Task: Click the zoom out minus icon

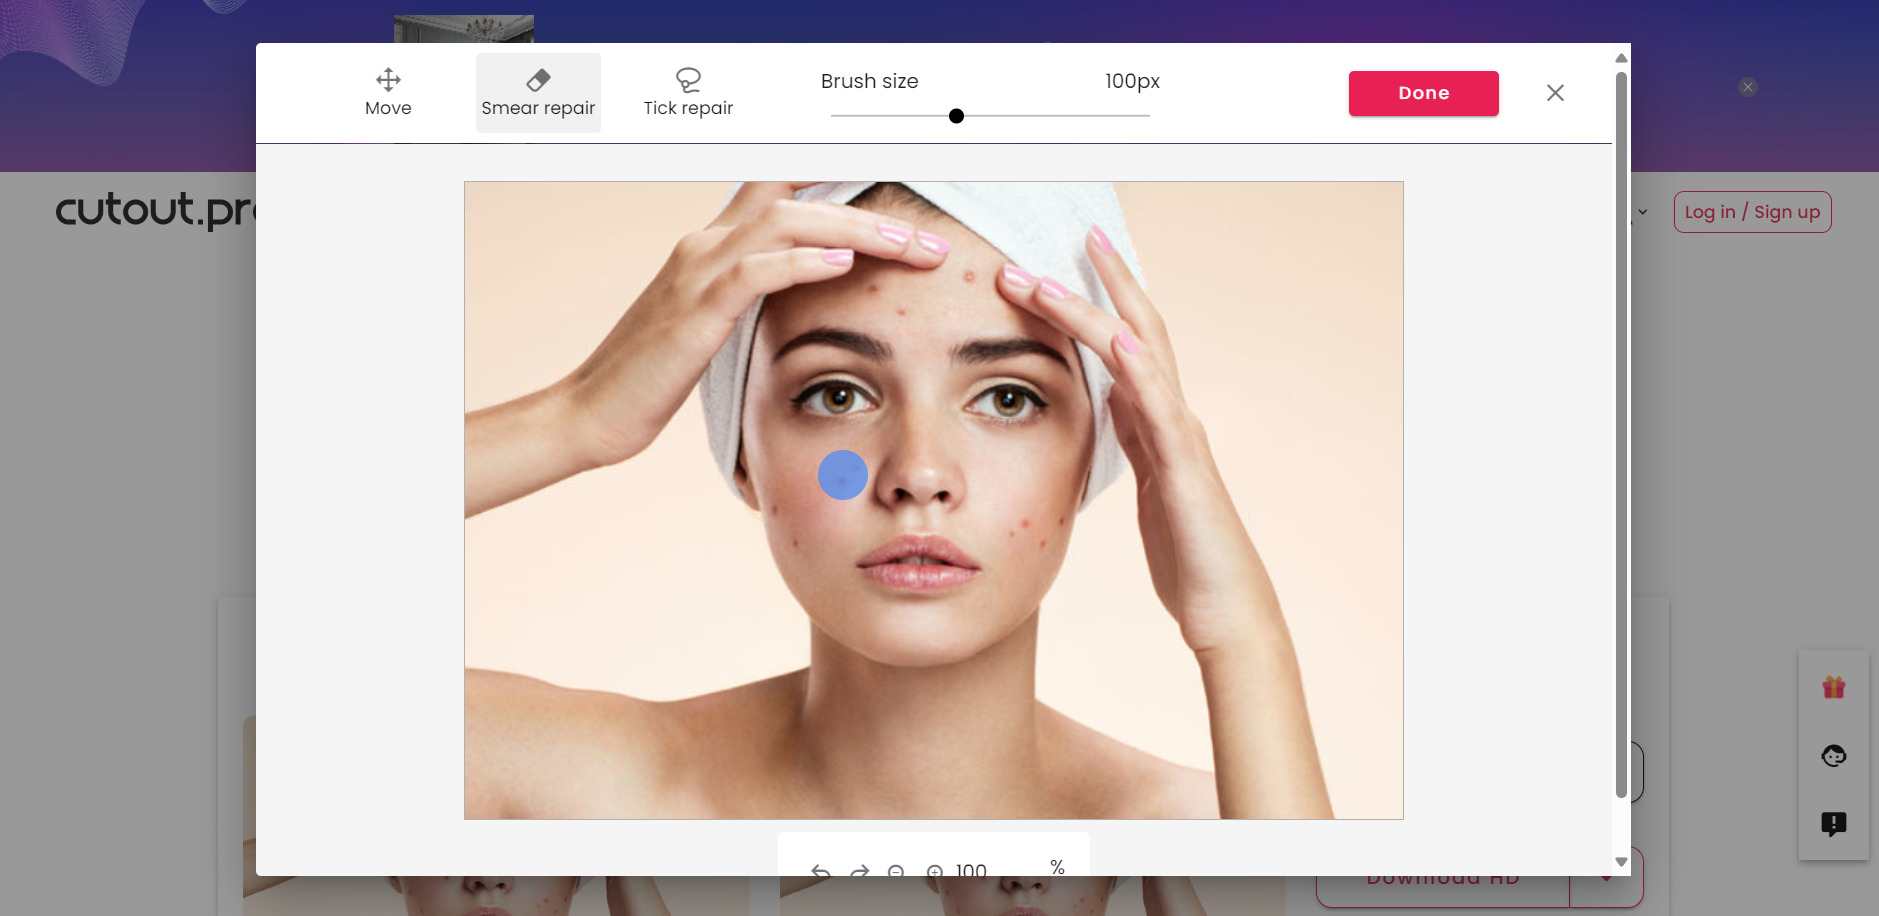Action: coord(896,871)
